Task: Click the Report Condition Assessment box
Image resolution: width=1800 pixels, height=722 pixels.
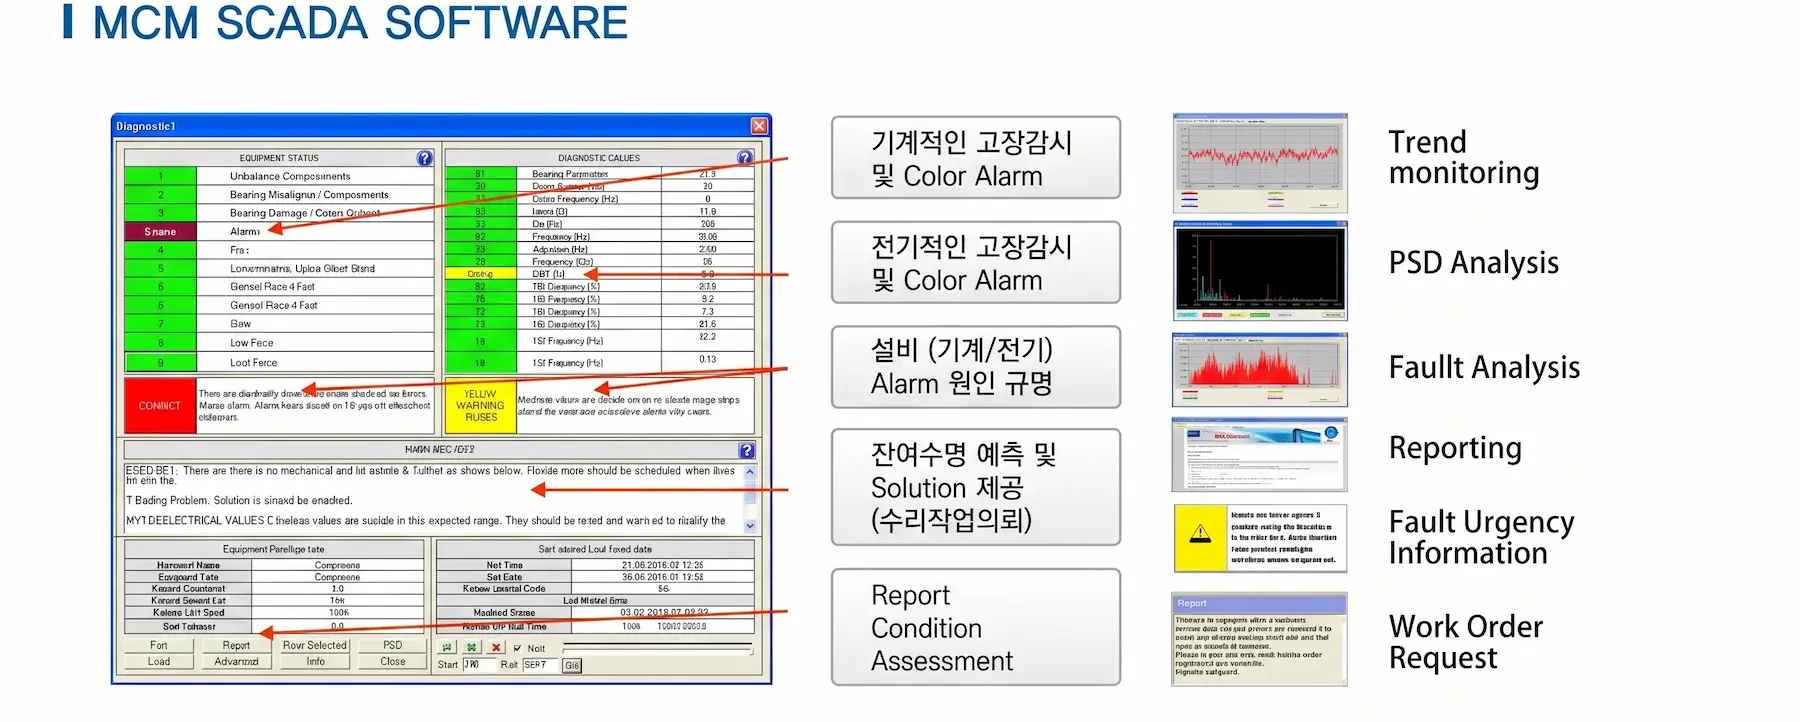Action: (x=976, y=628)
